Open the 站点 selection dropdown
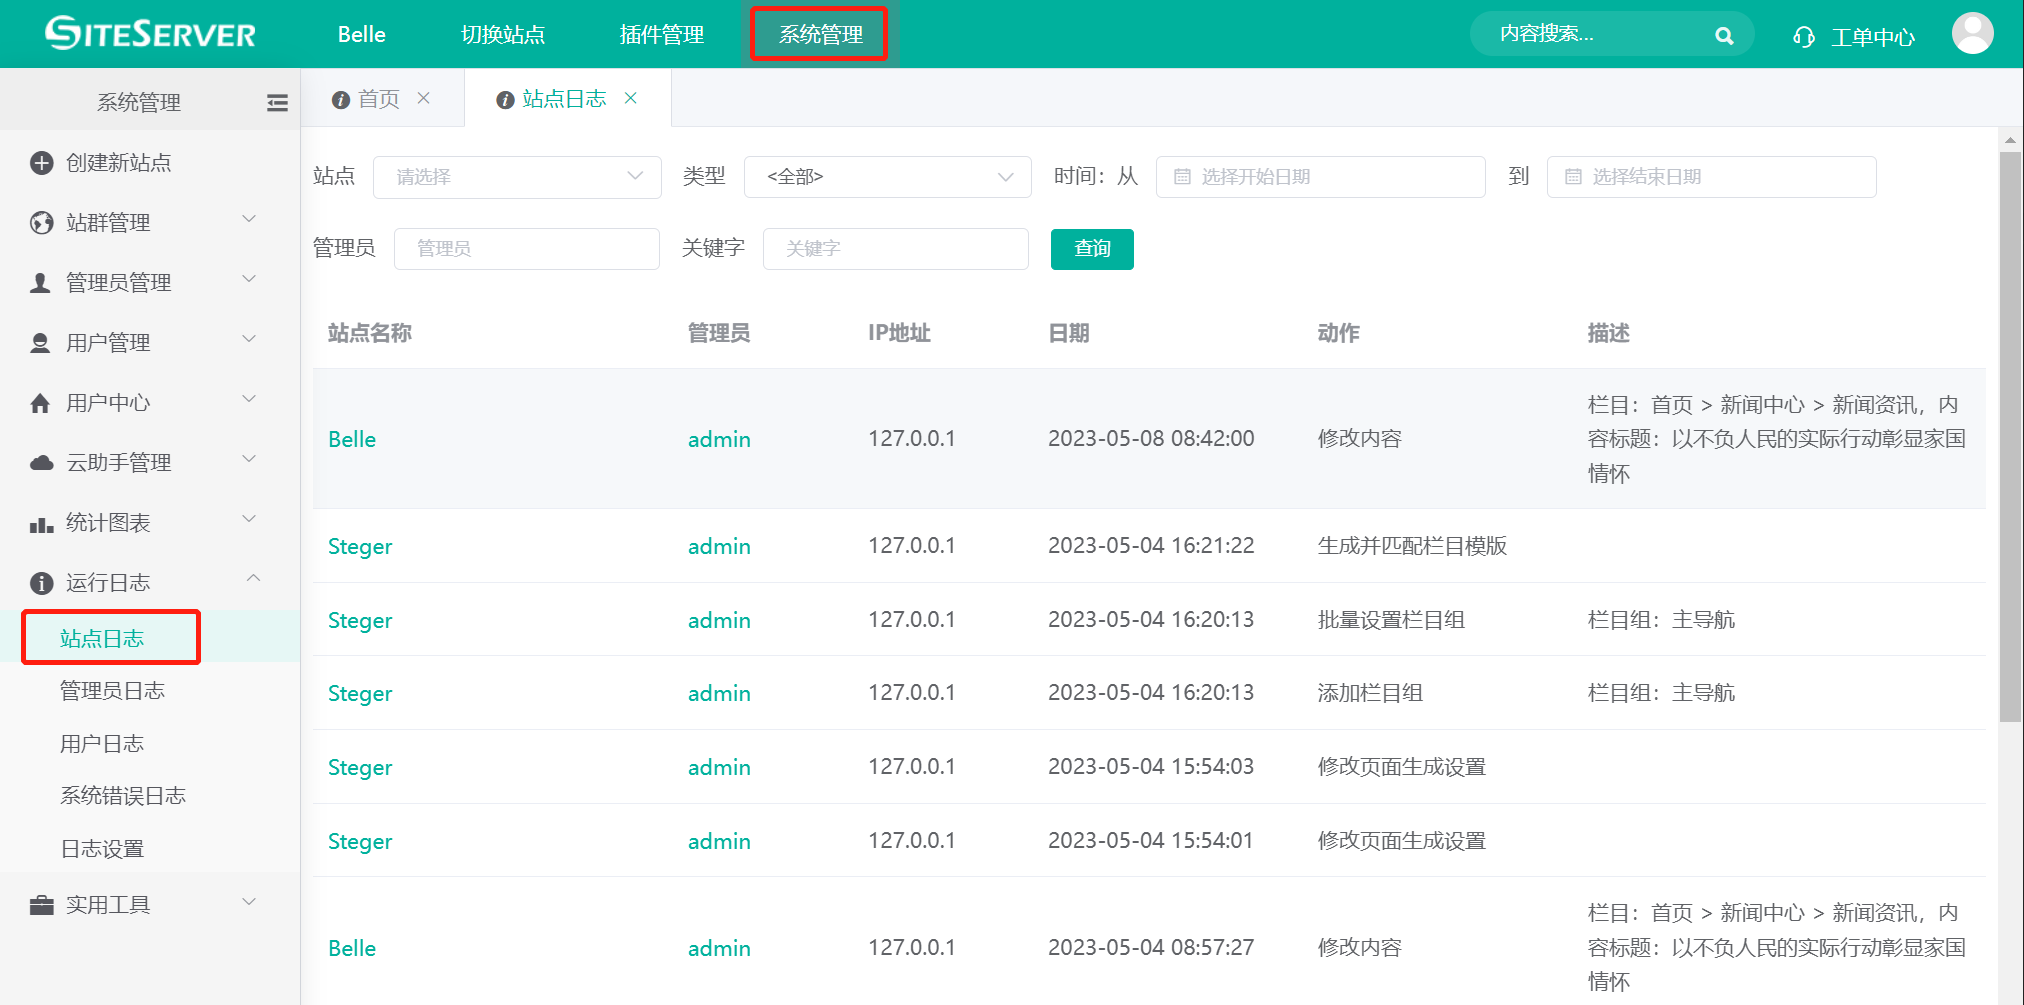The height and width of the screenshot is (1005, 2024). 516,177
